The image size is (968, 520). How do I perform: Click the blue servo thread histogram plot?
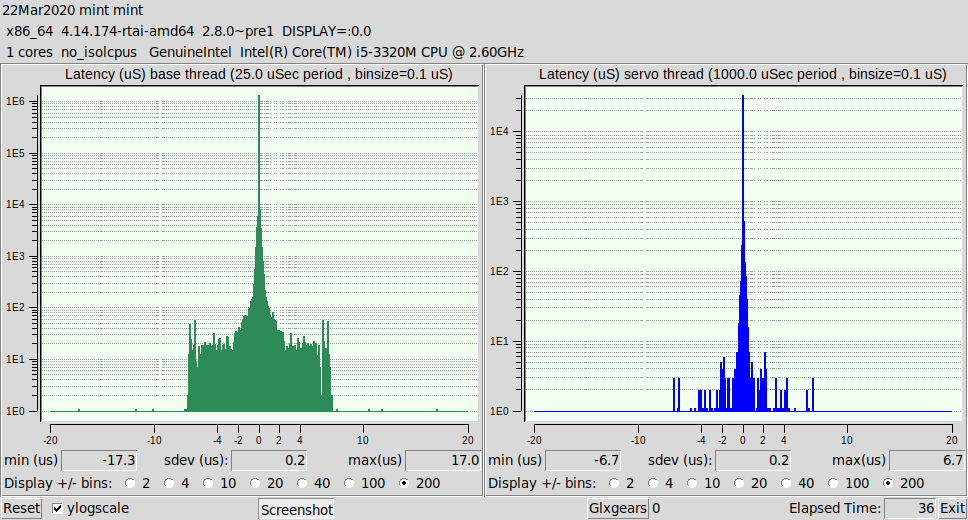(743, 253)
